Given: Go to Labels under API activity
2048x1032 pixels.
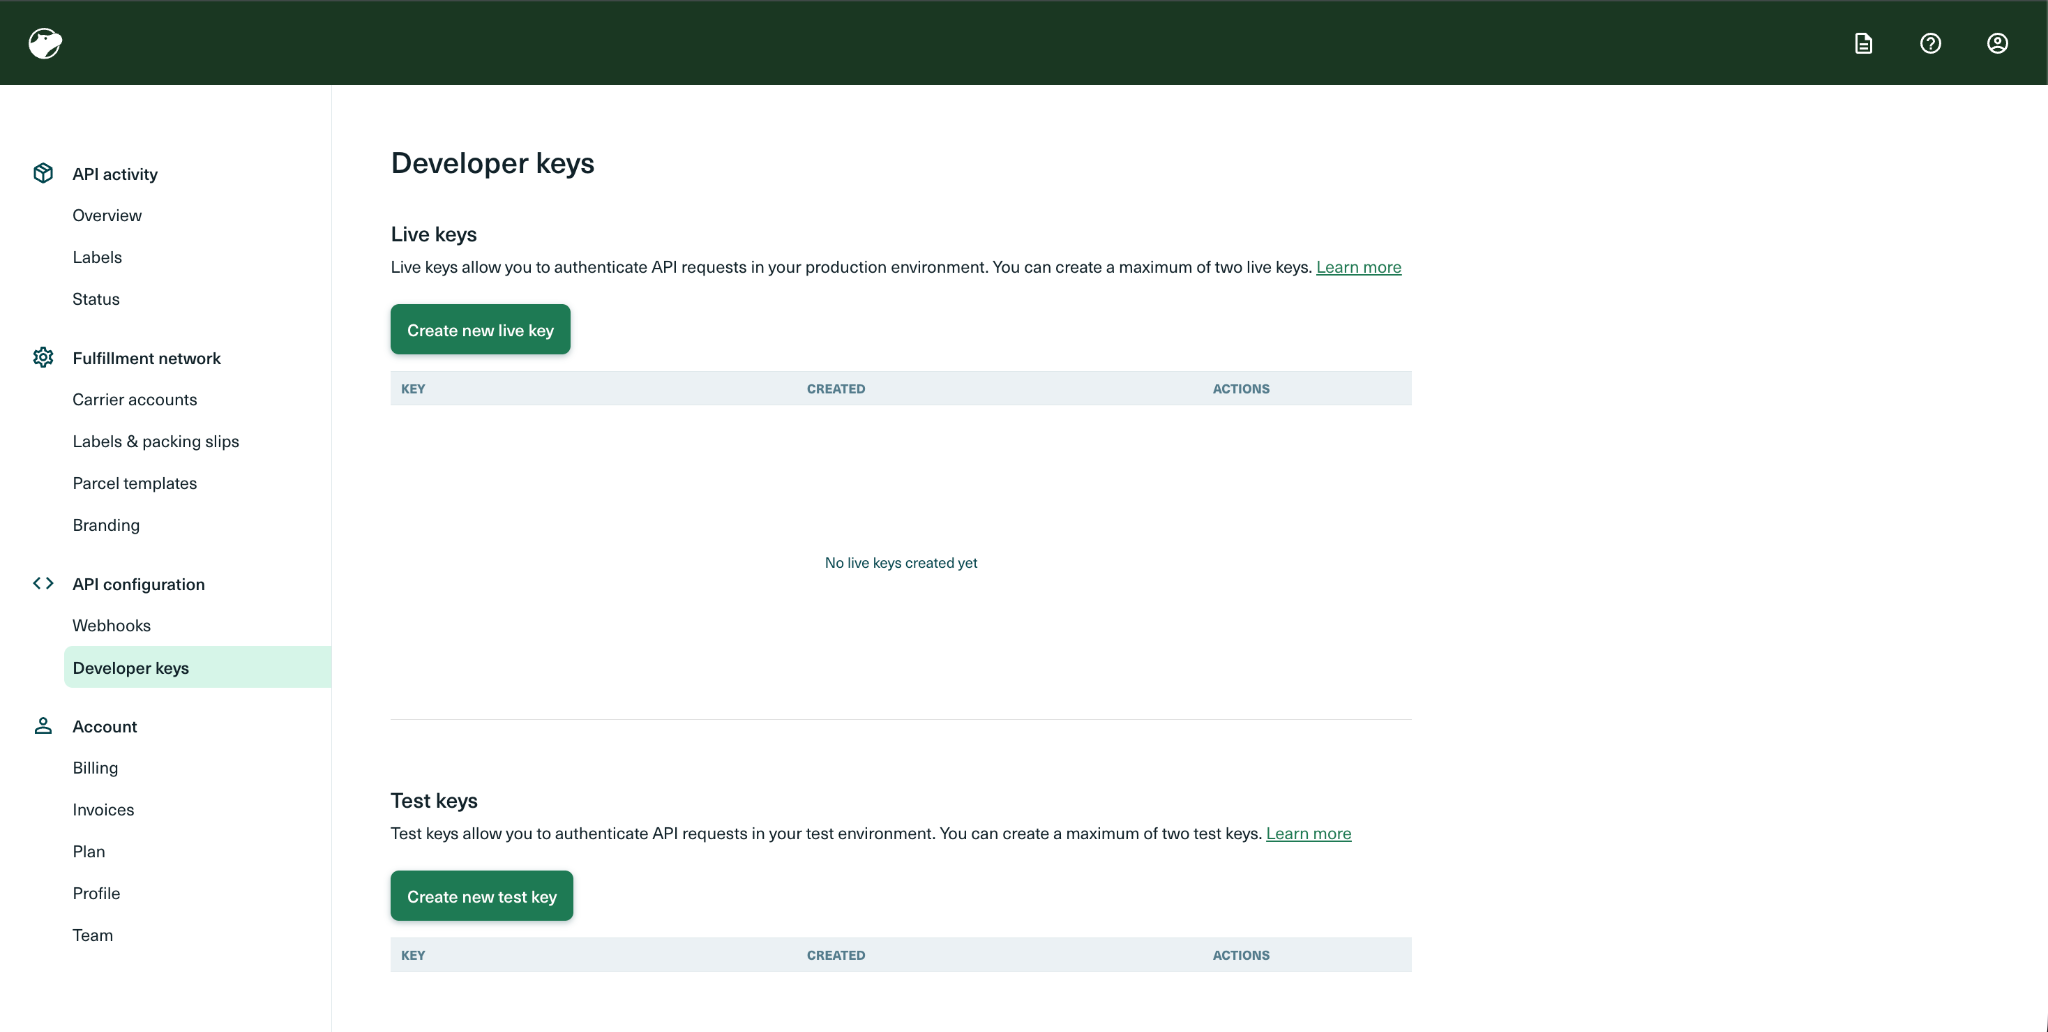Looking at the screenshot, I should point(97,257).
